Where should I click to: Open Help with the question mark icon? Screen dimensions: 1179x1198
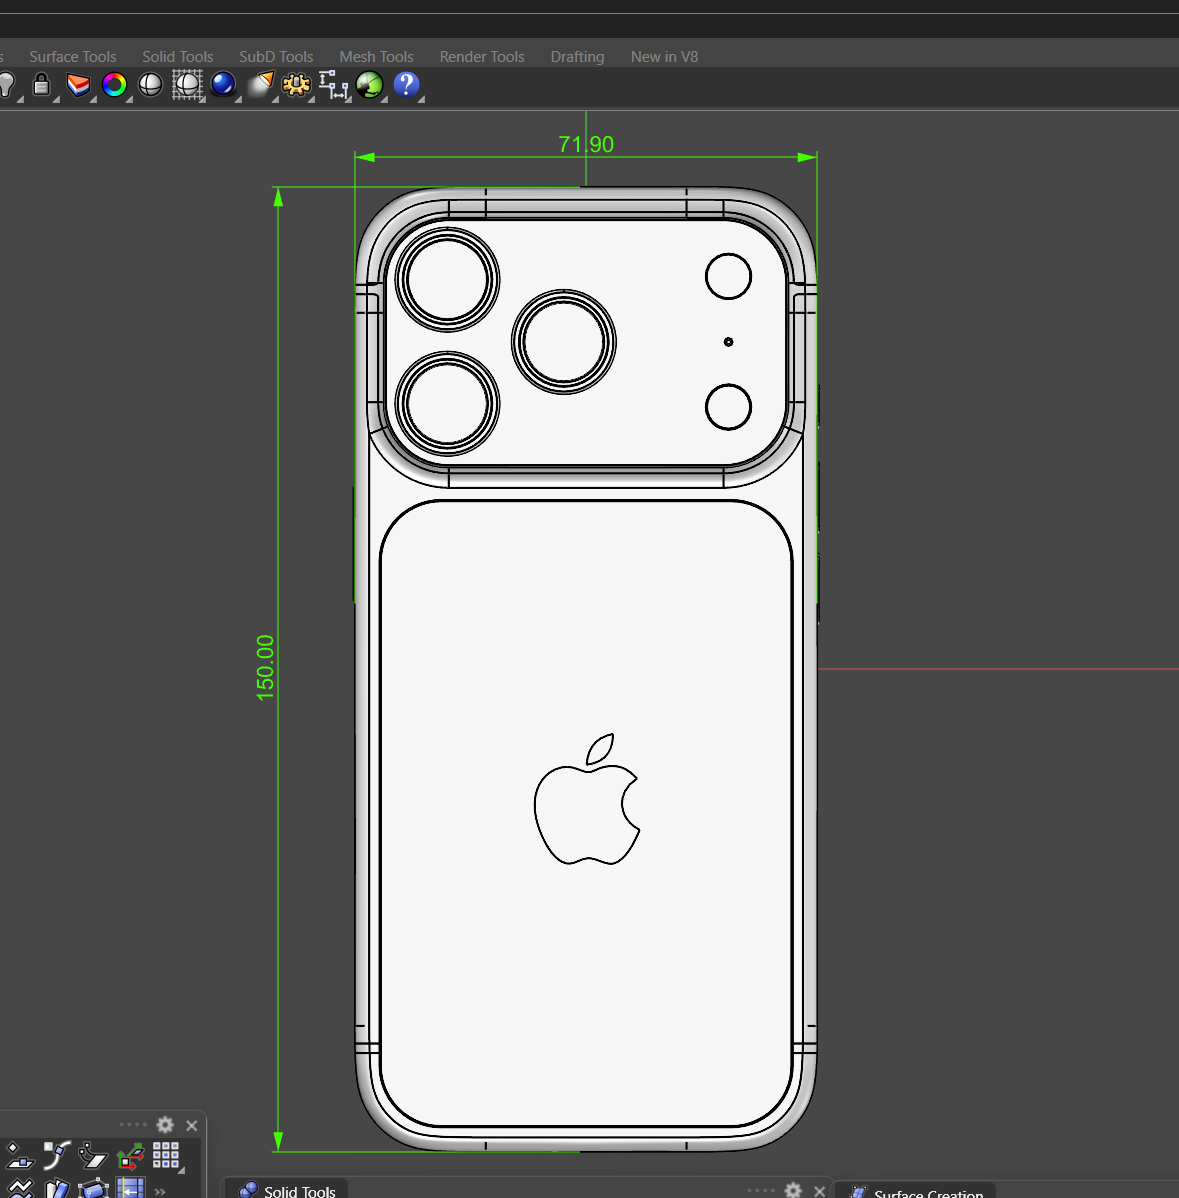coord(406,85)
